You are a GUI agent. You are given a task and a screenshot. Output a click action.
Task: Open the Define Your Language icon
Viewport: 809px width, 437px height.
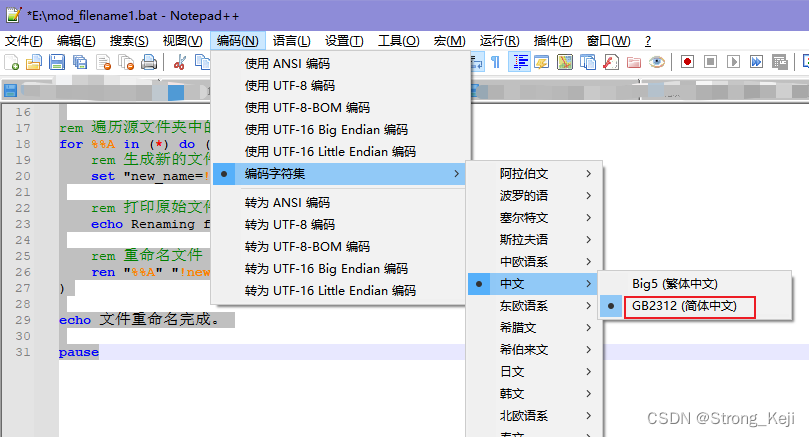(x=542, y=62)
